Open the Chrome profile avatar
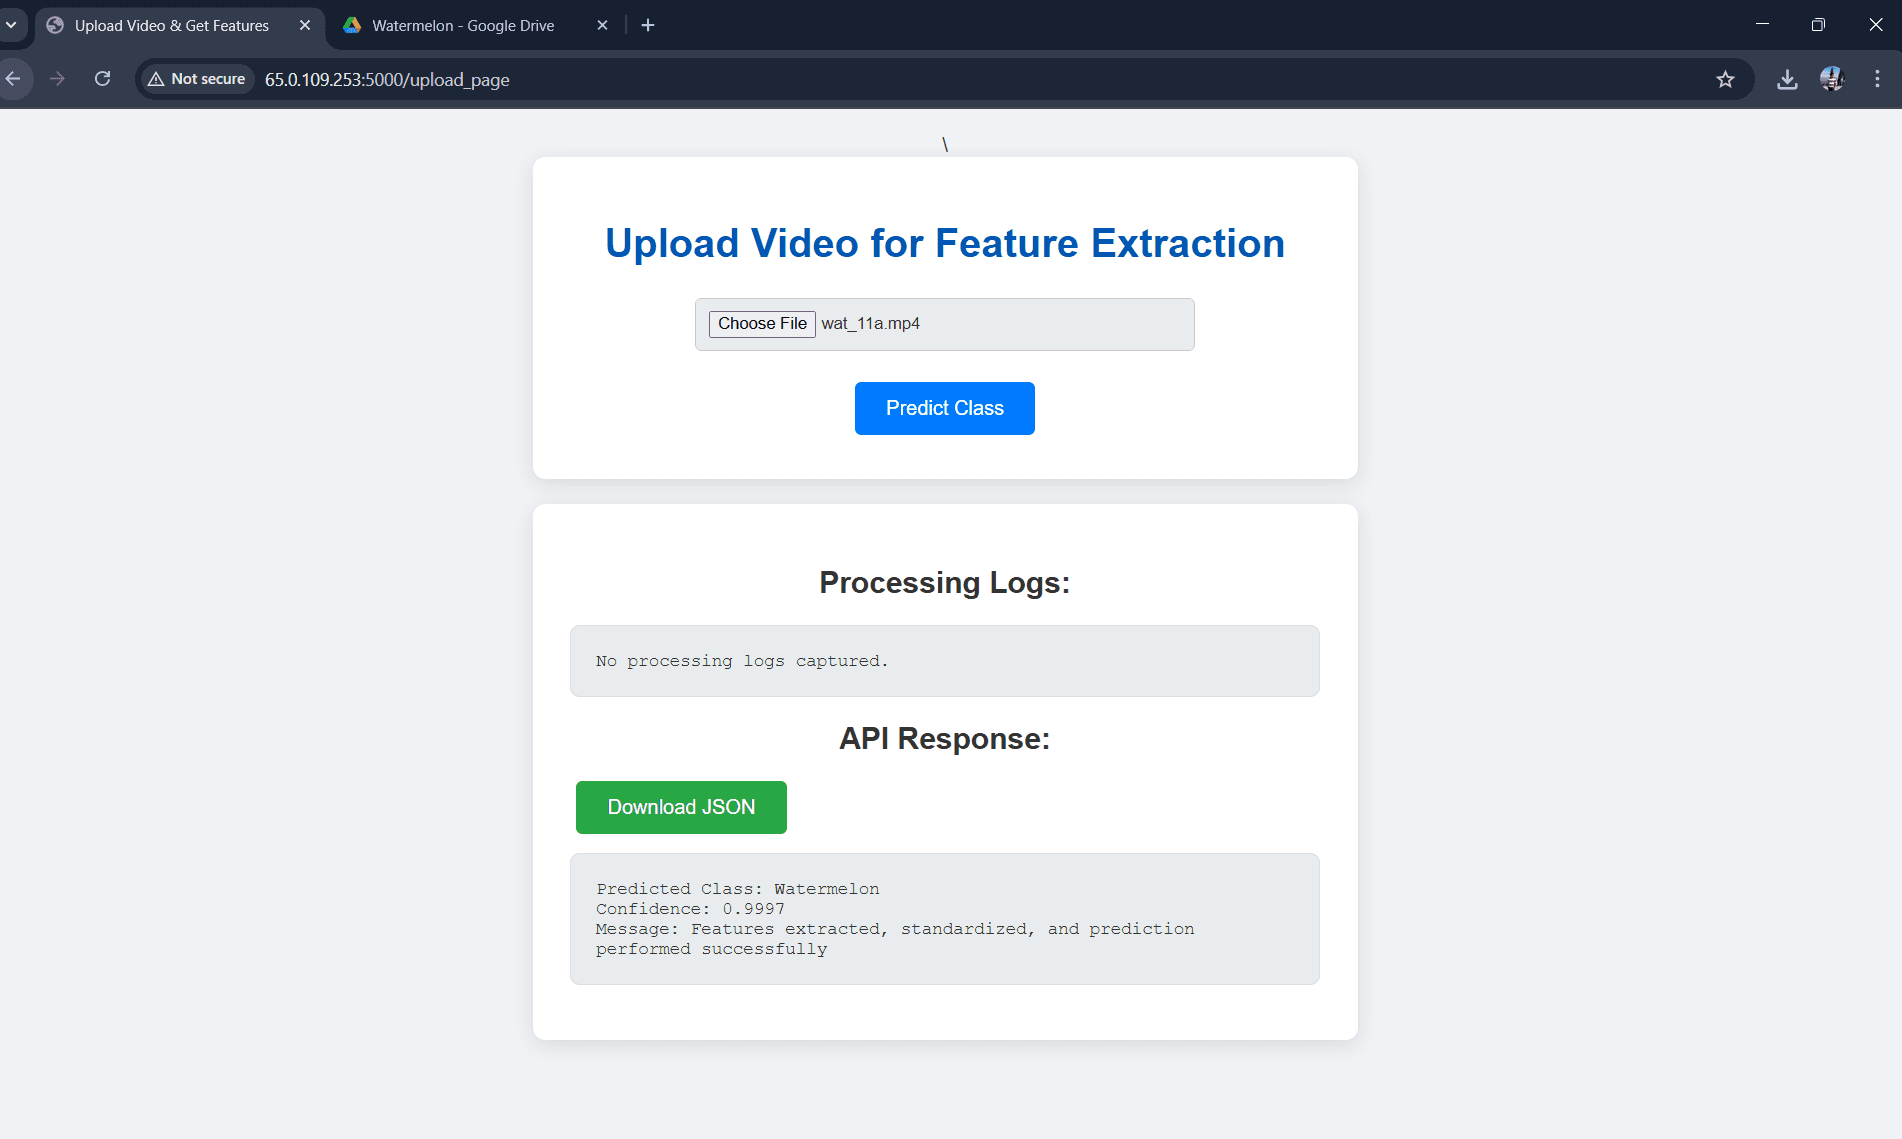Screen dimensions: 1902x1139 tap(1832, 79)
